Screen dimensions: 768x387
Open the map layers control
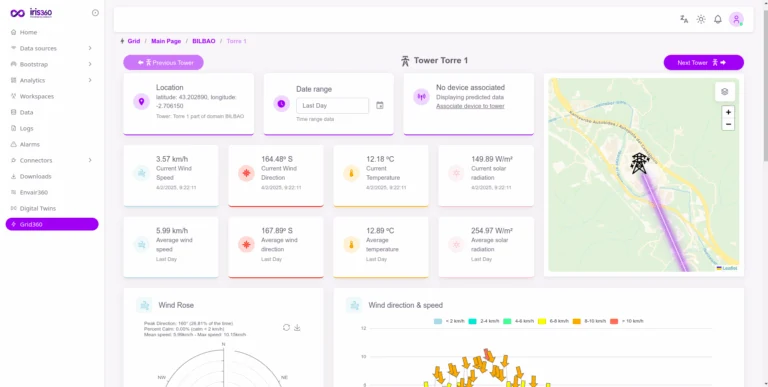[x=725, y=92]
